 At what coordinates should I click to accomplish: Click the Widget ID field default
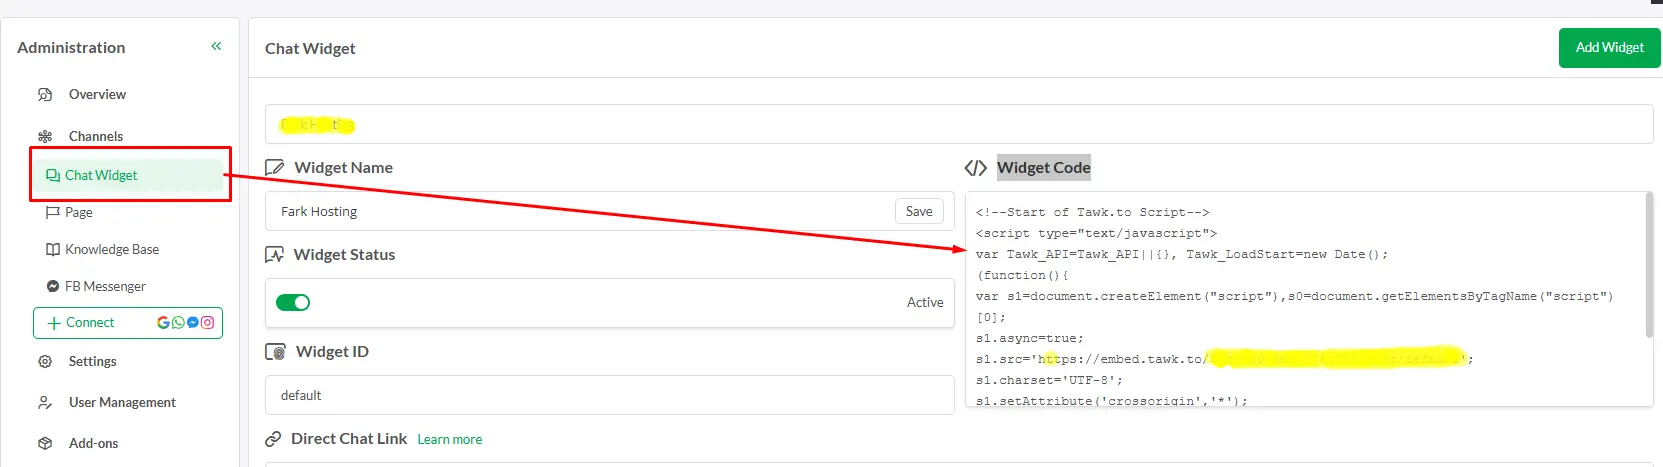(610, 395)
